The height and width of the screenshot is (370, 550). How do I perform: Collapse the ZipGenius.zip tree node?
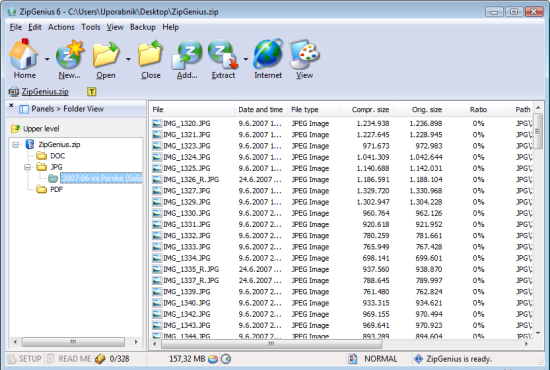[x=15, y=144]
